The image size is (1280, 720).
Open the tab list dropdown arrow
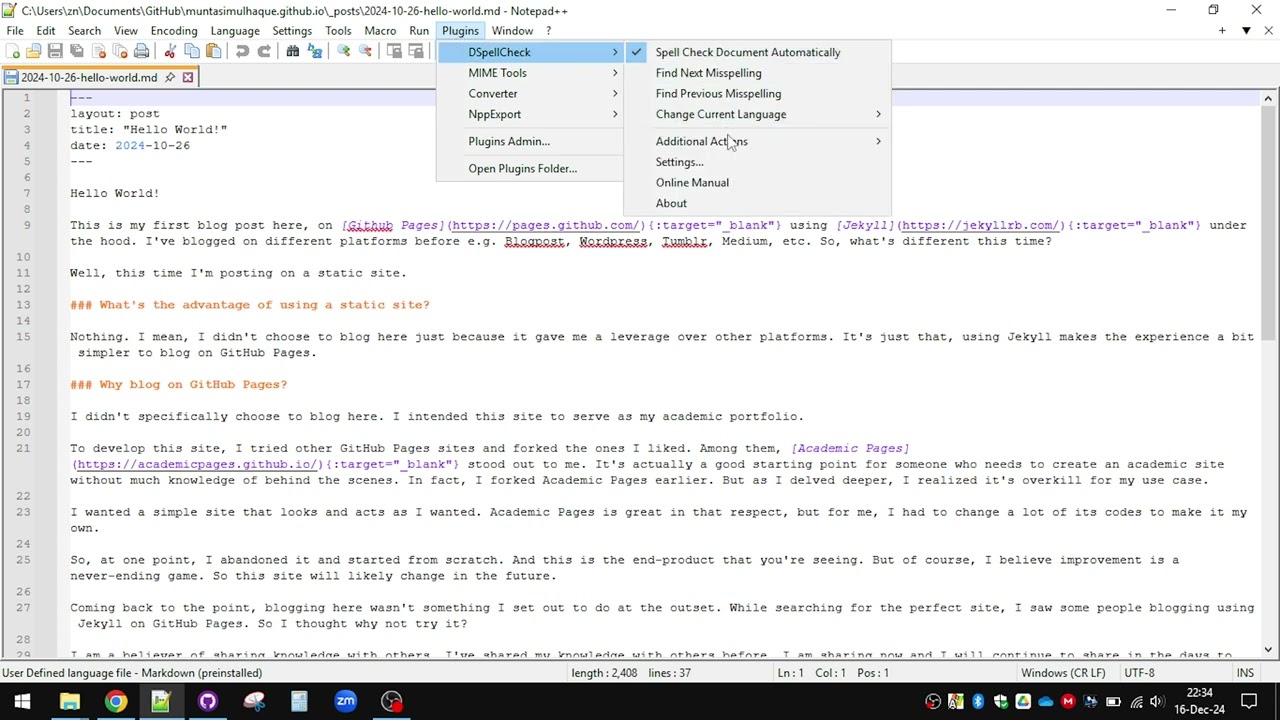click(1246, 31)
